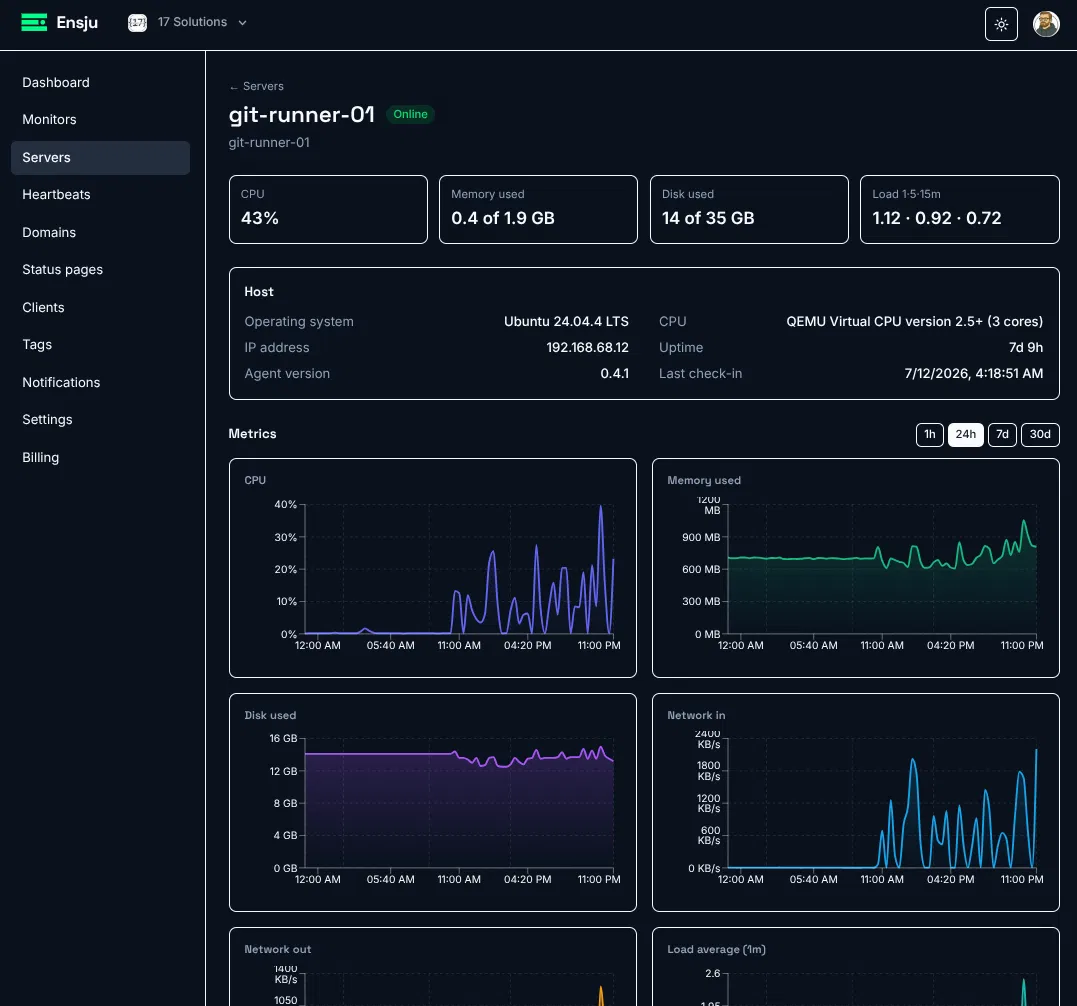Click the CPU line chart
The width and height of the screenshot is (1077, 1006).
459,569
